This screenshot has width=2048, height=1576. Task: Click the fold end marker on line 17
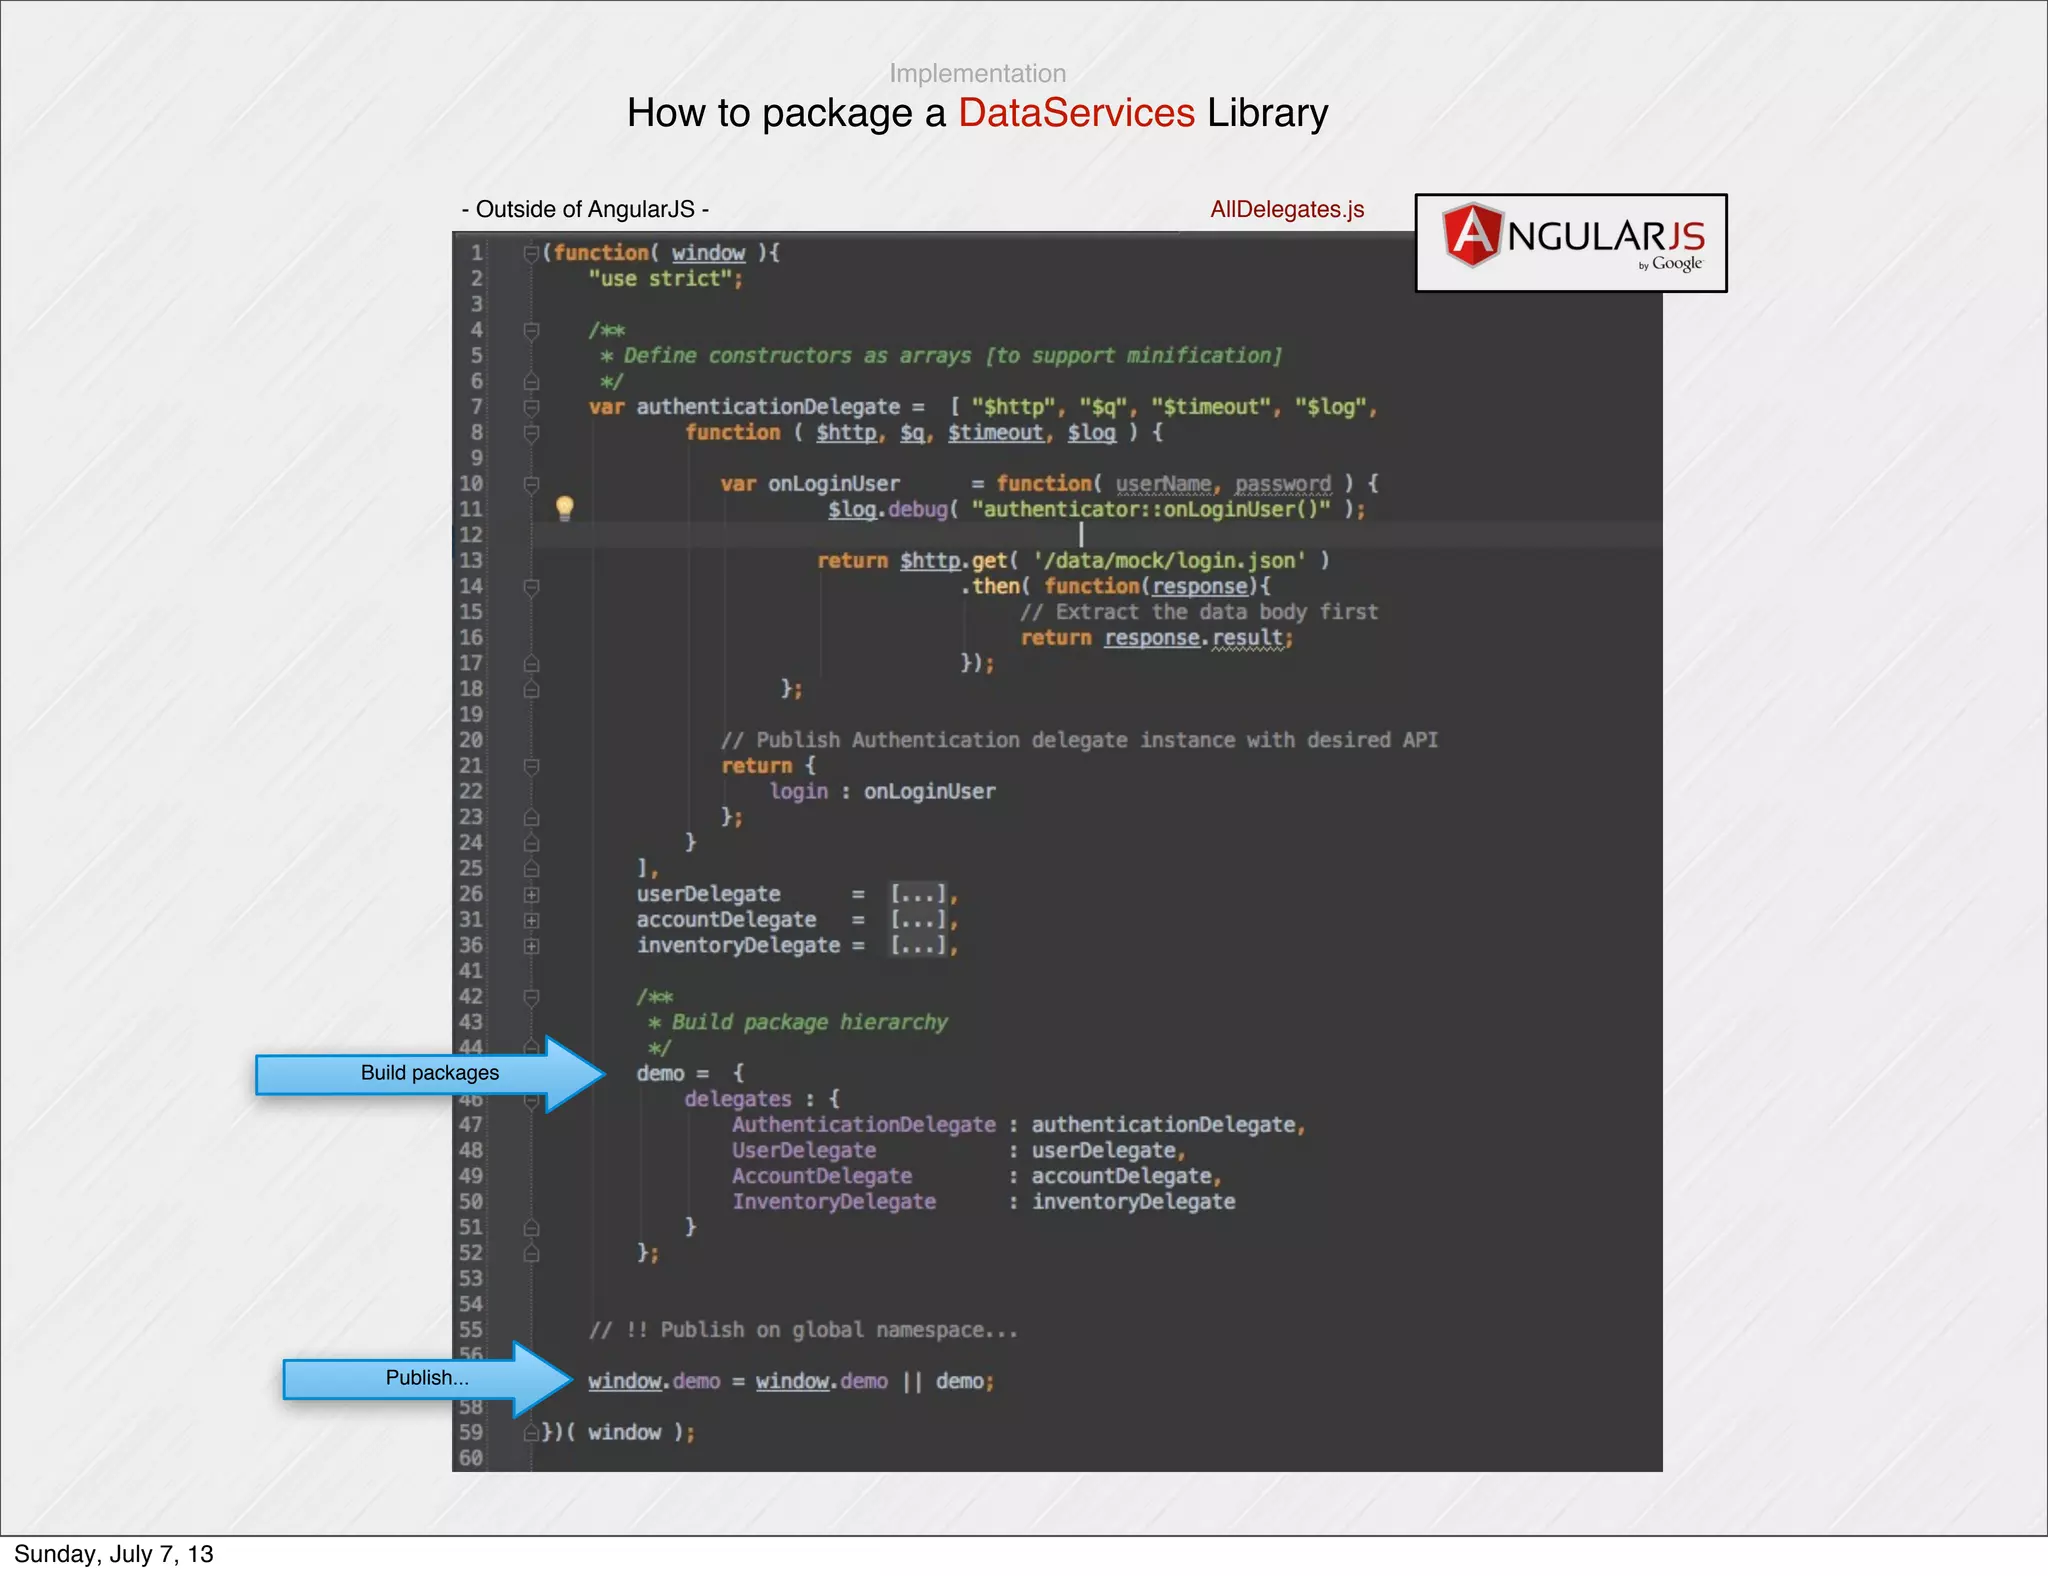tap(532, 664)
